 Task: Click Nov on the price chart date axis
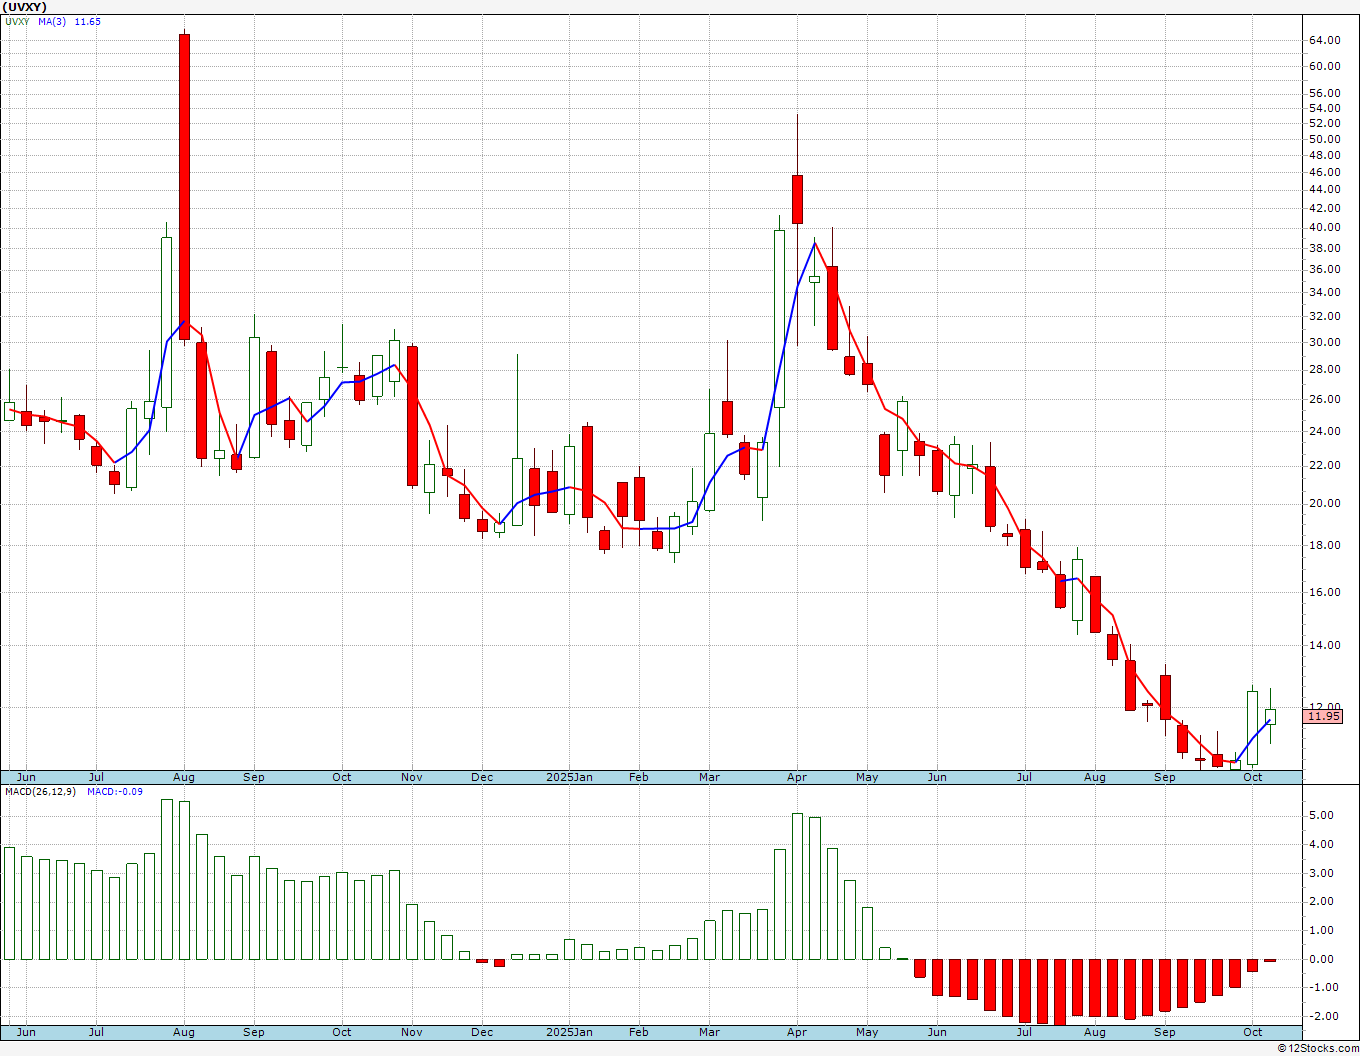(x=412, y=777)
